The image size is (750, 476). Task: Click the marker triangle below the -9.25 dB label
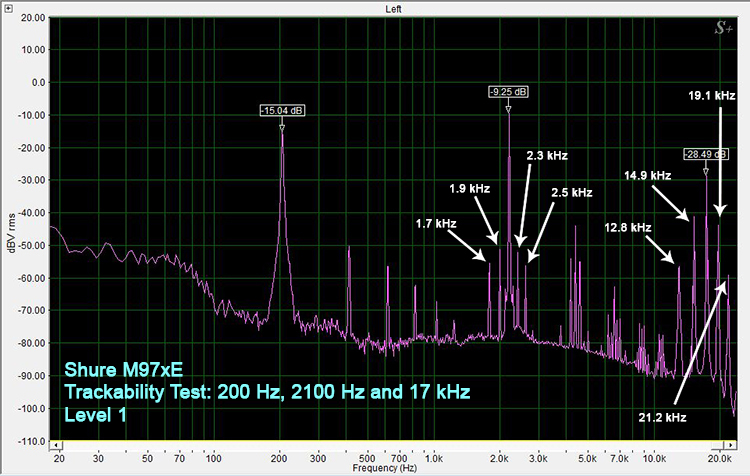(509, 106)
